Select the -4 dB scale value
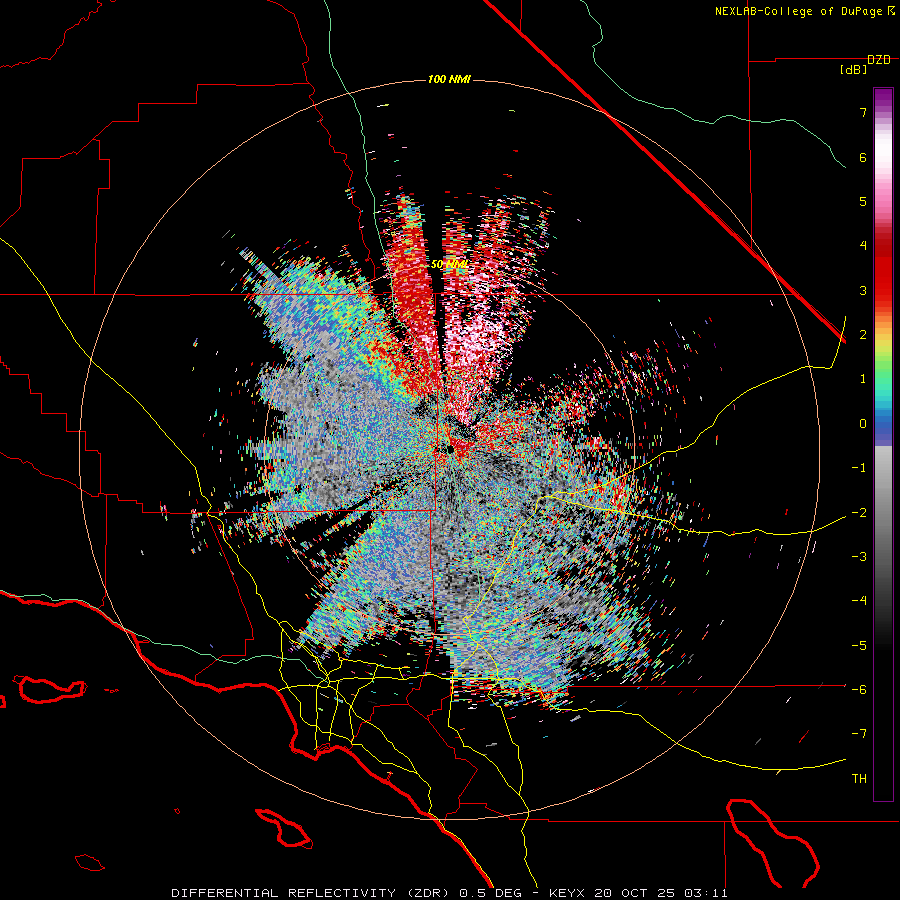900x900 pixels. (x=859, y=601)
